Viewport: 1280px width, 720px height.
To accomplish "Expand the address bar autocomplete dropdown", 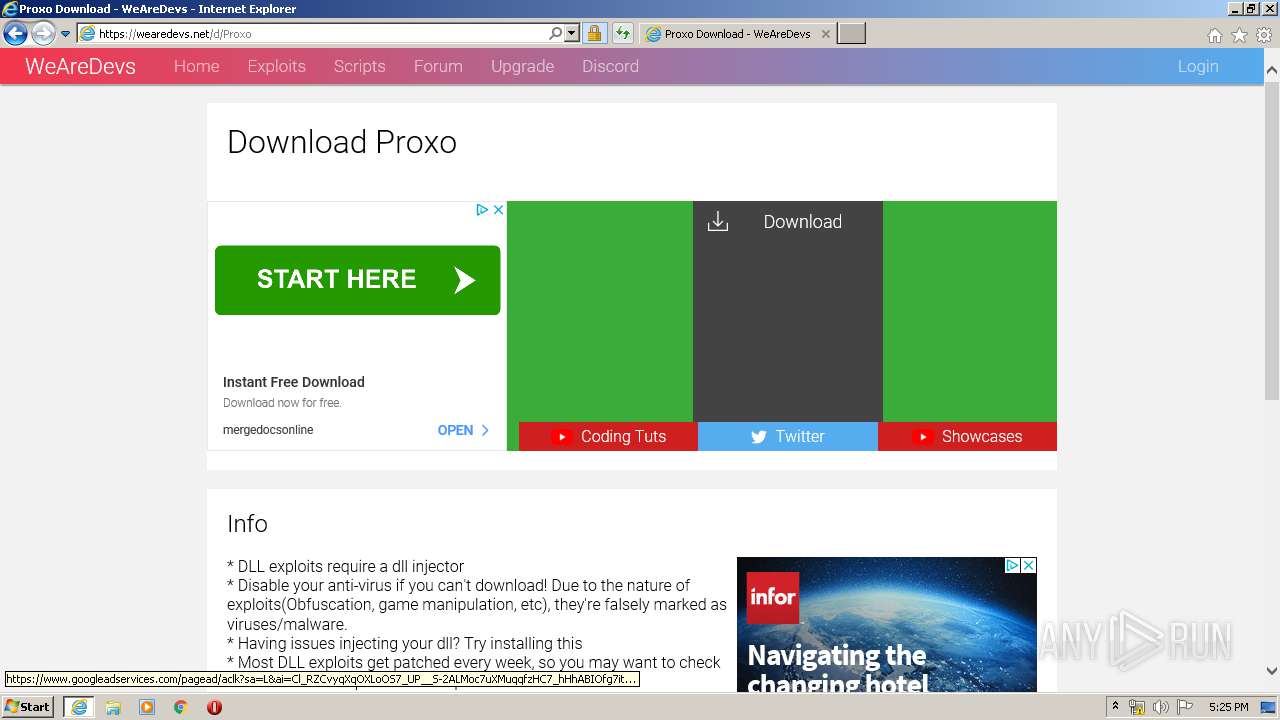I will [572, 33].
